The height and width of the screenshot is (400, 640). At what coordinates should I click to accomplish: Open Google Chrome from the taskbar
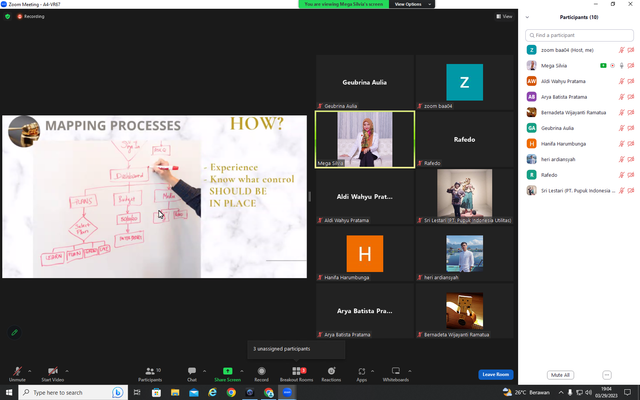point(231,392)
